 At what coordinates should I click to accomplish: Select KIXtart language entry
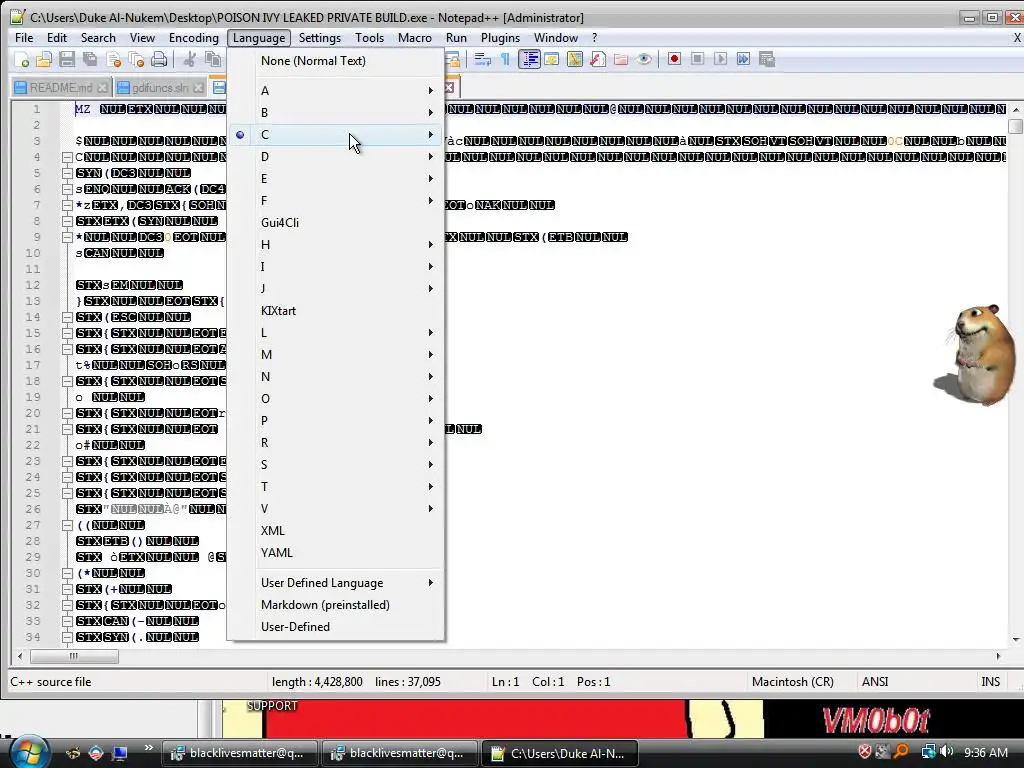pyautogui.click(x=336, y=311)
